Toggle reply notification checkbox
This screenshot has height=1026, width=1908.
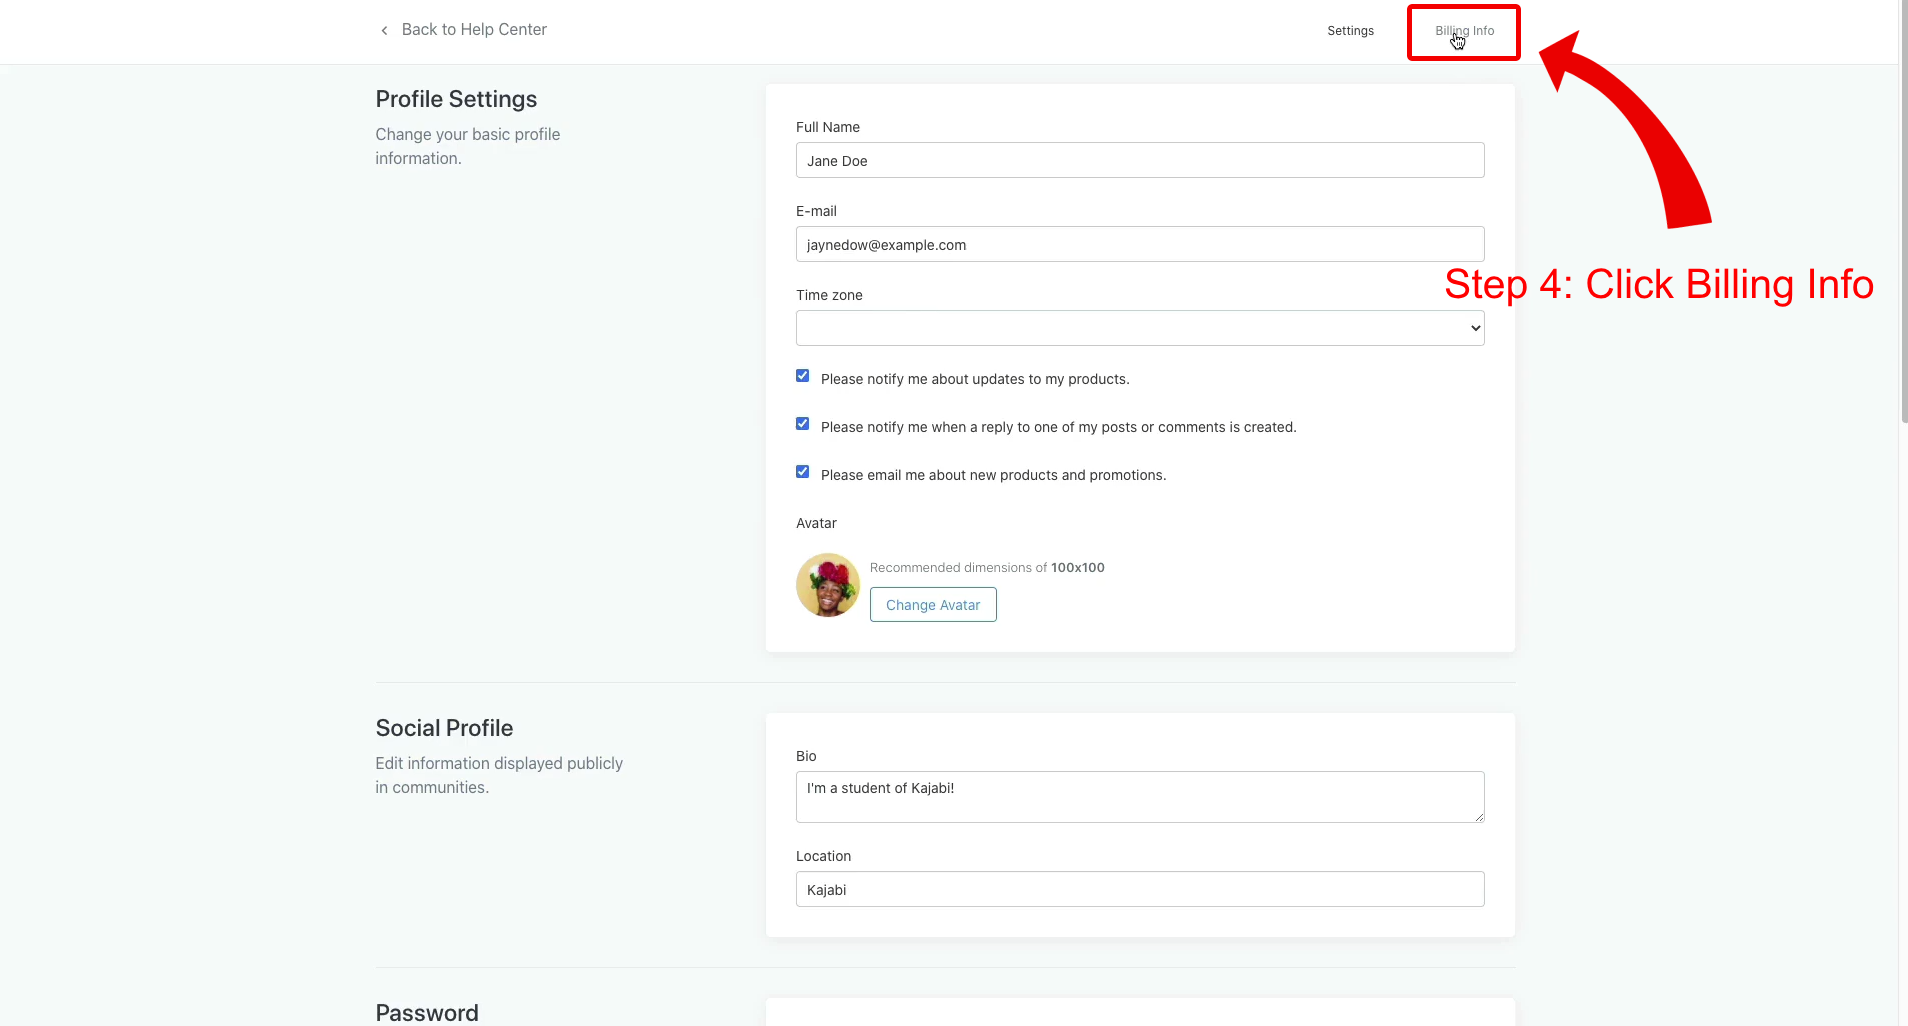pos(802,424)
